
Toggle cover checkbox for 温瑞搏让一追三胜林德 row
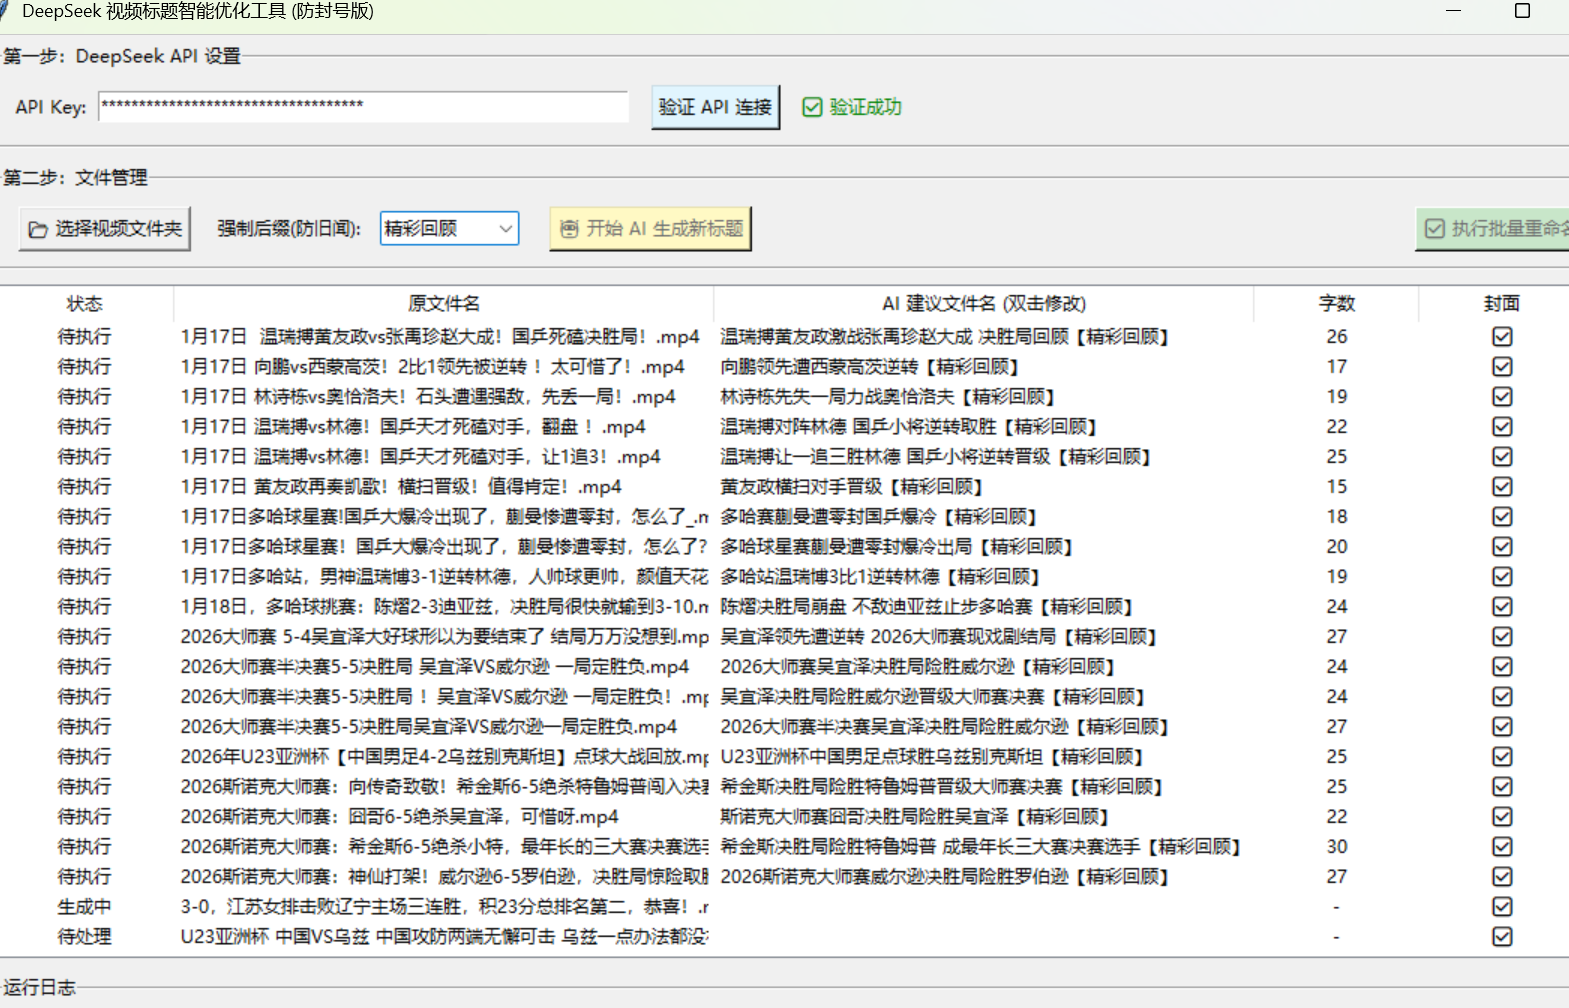click(x=1502, y=457)
